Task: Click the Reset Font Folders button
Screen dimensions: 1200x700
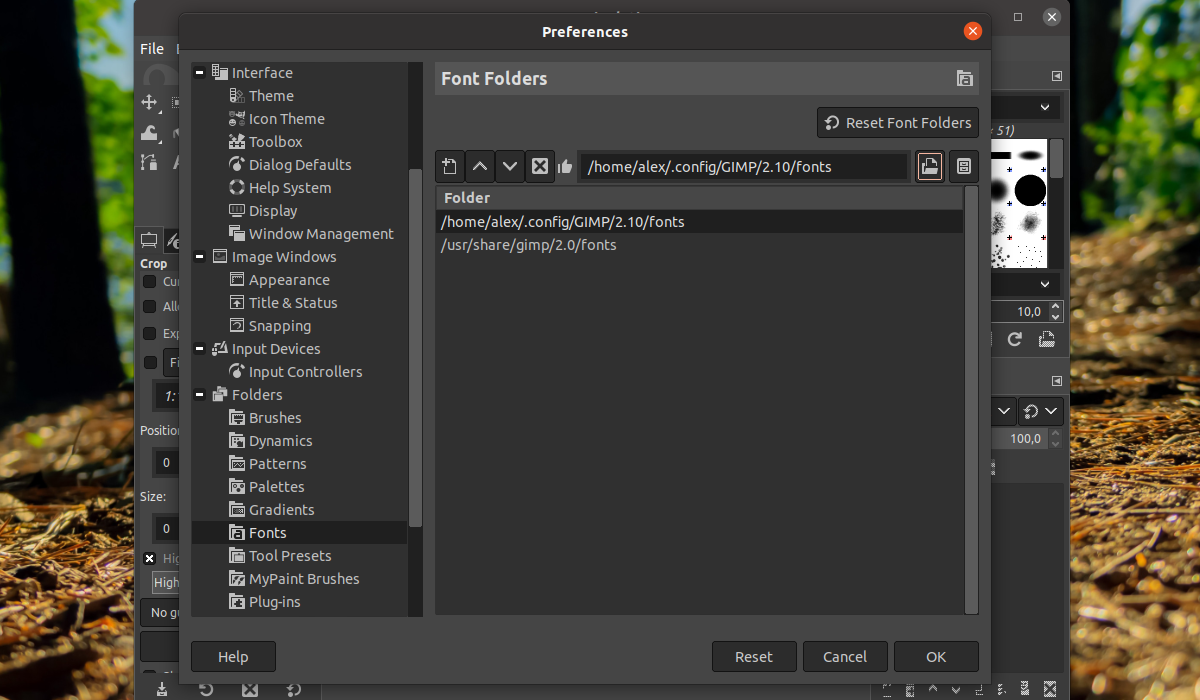Action: 898,123
